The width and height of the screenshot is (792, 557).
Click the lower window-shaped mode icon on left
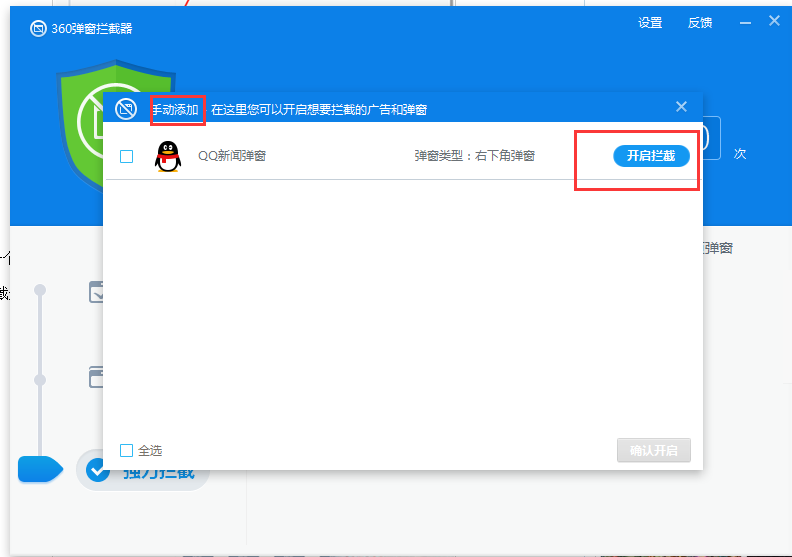[x=96, y=378]
